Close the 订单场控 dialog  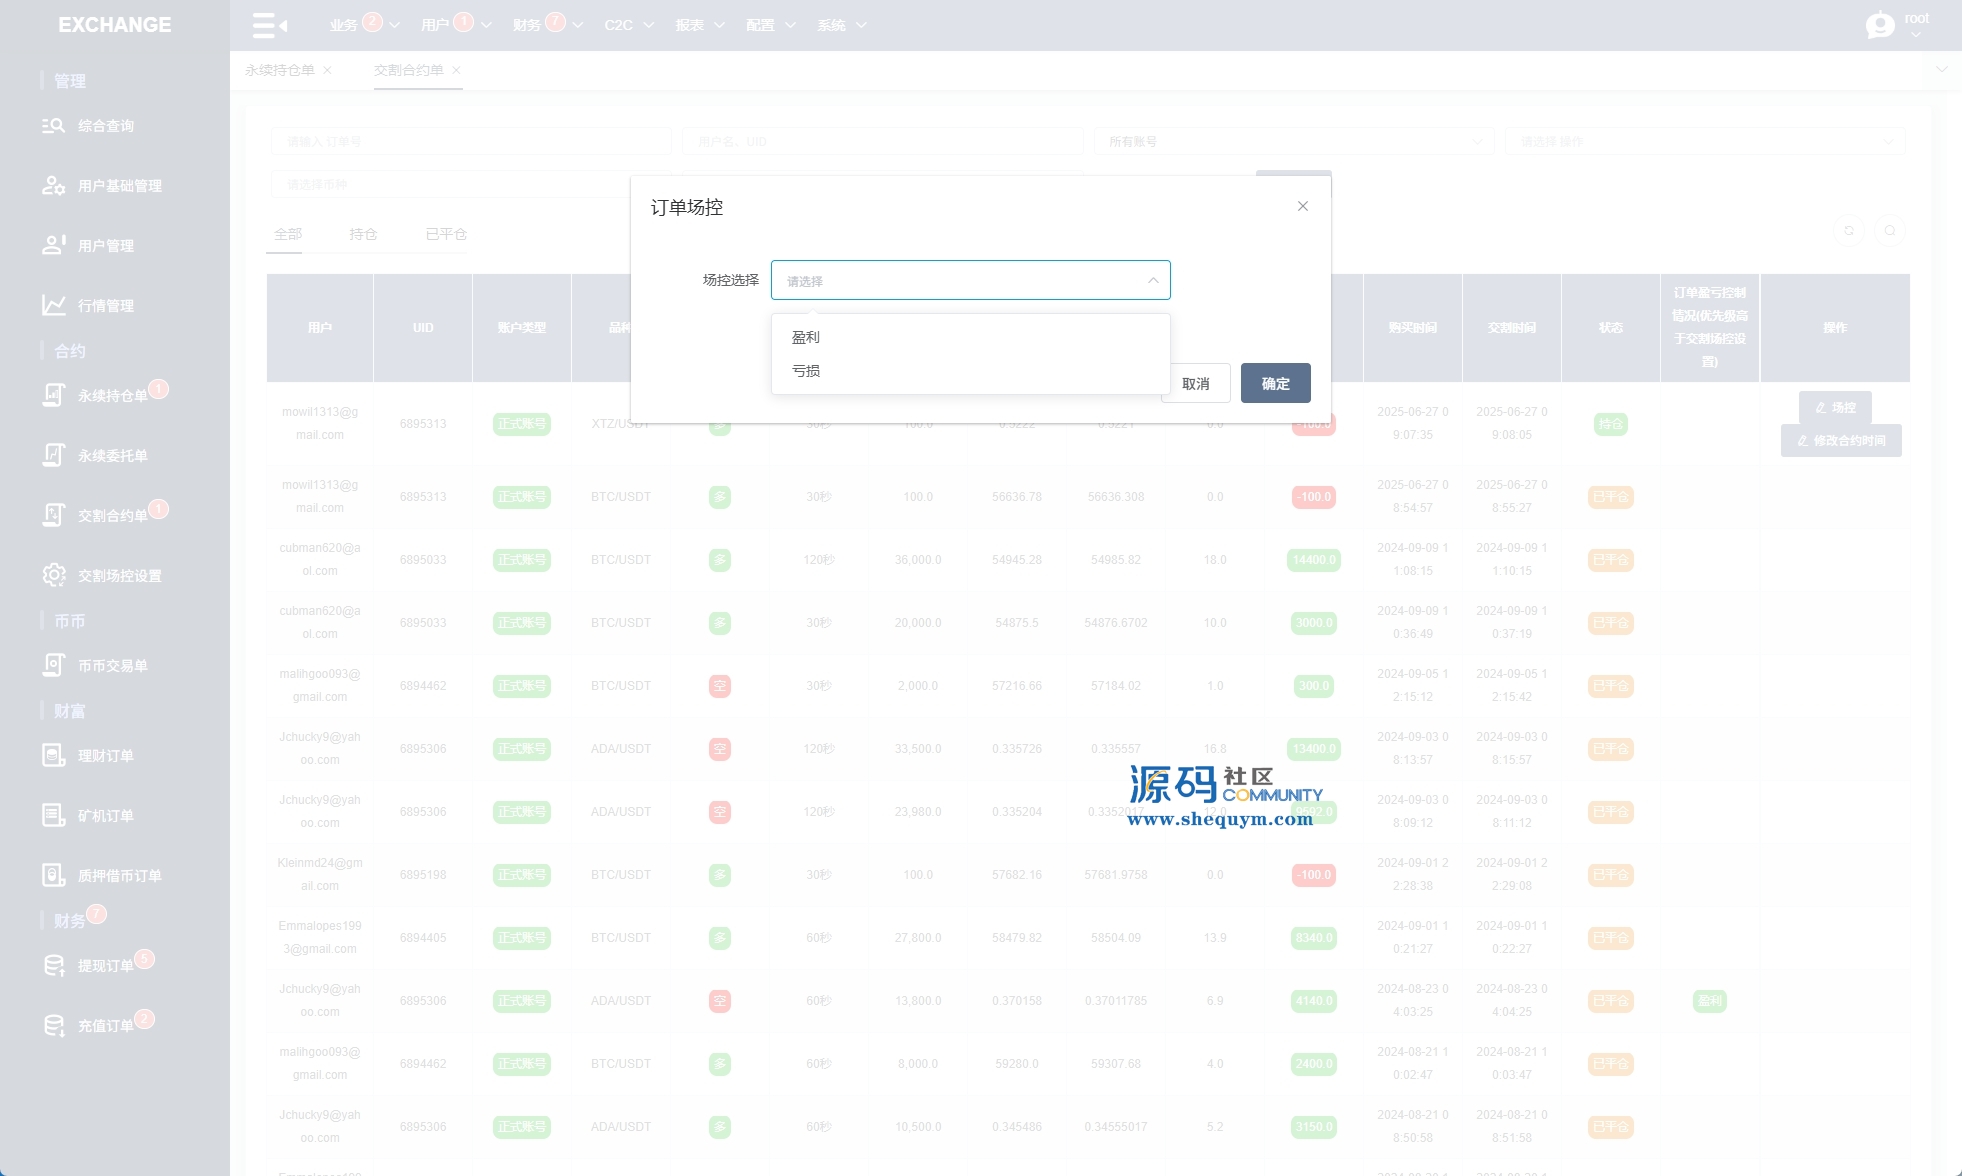(x=1302, y=206)
